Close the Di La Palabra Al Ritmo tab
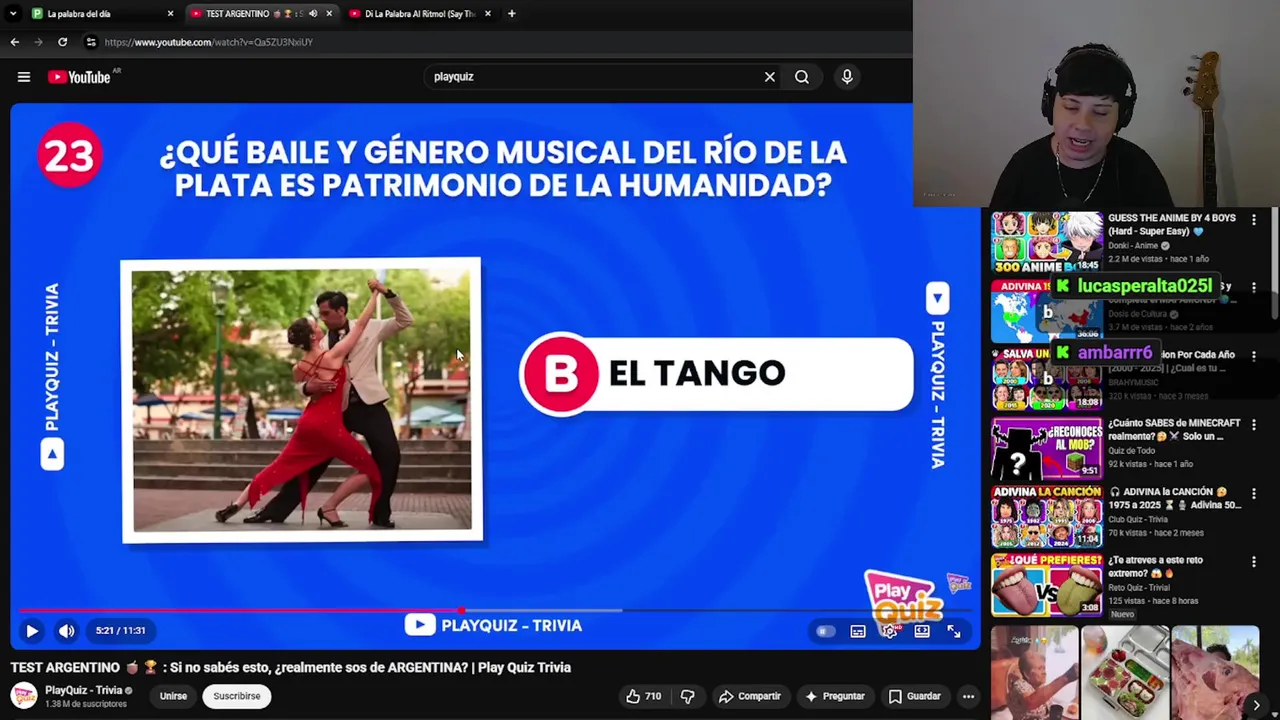The height and width of the screenshot is (720, 1280). click(488, 14)
